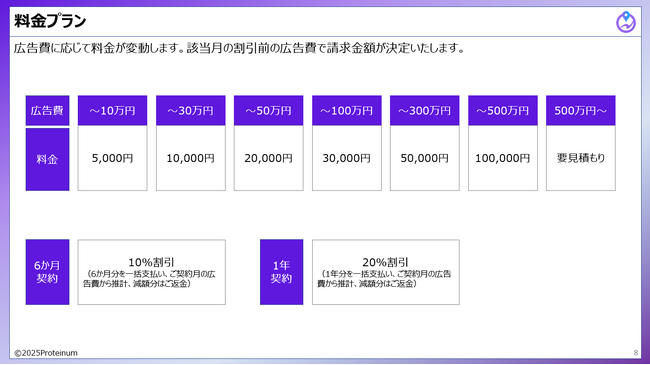
Task: Select the 料金 row header cell
Action: [x=47, y=159]
